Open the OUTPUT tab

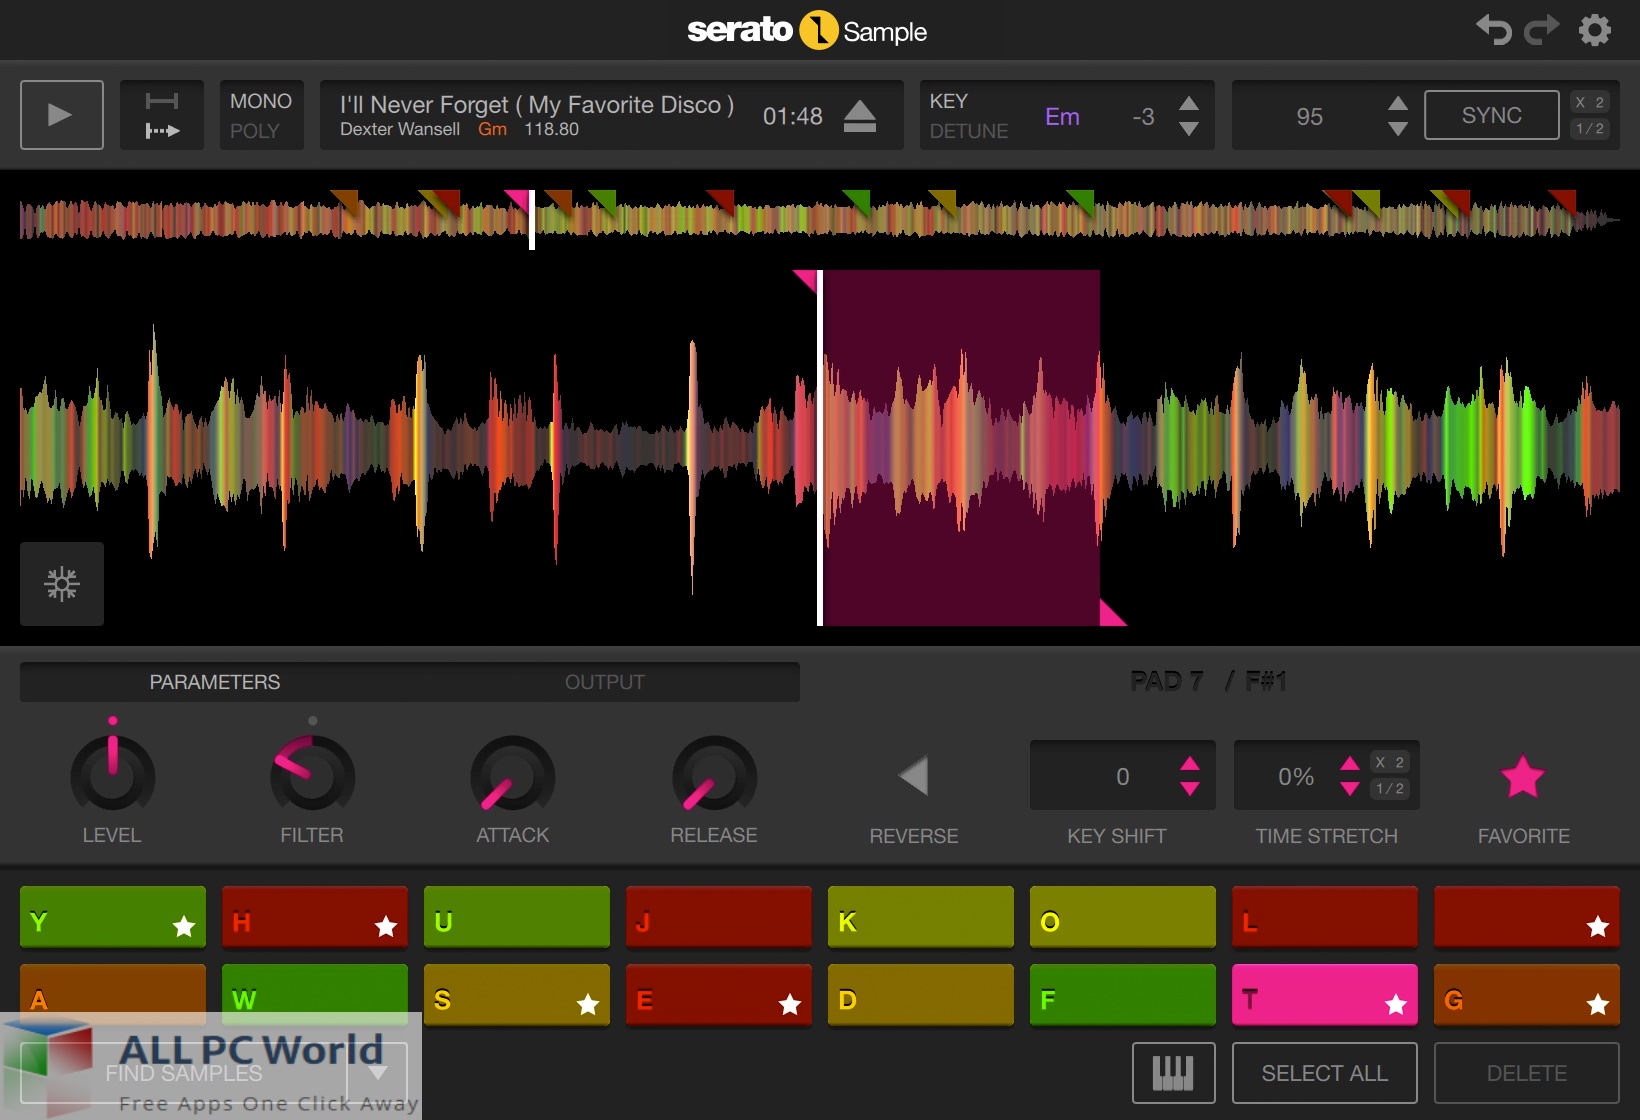tap(605, 682)
